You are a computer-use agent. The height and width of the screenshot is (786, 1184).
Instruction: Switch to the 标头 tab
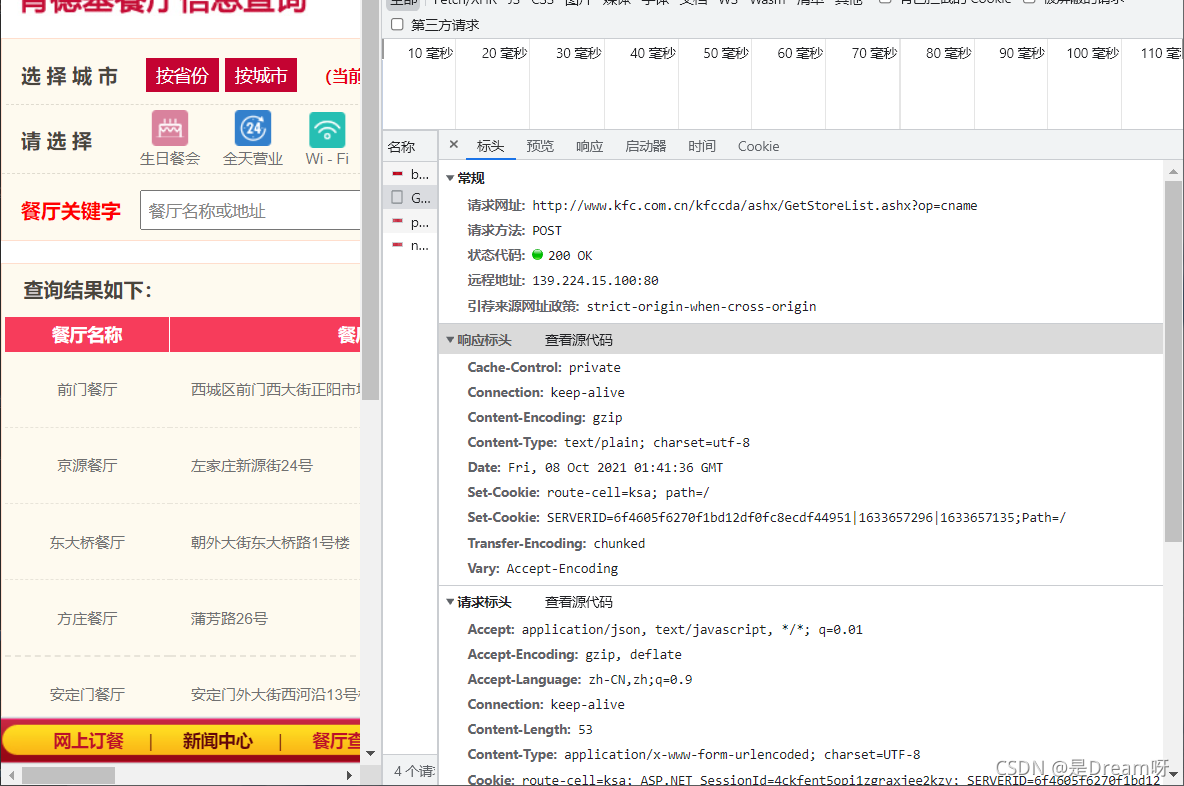490,146
